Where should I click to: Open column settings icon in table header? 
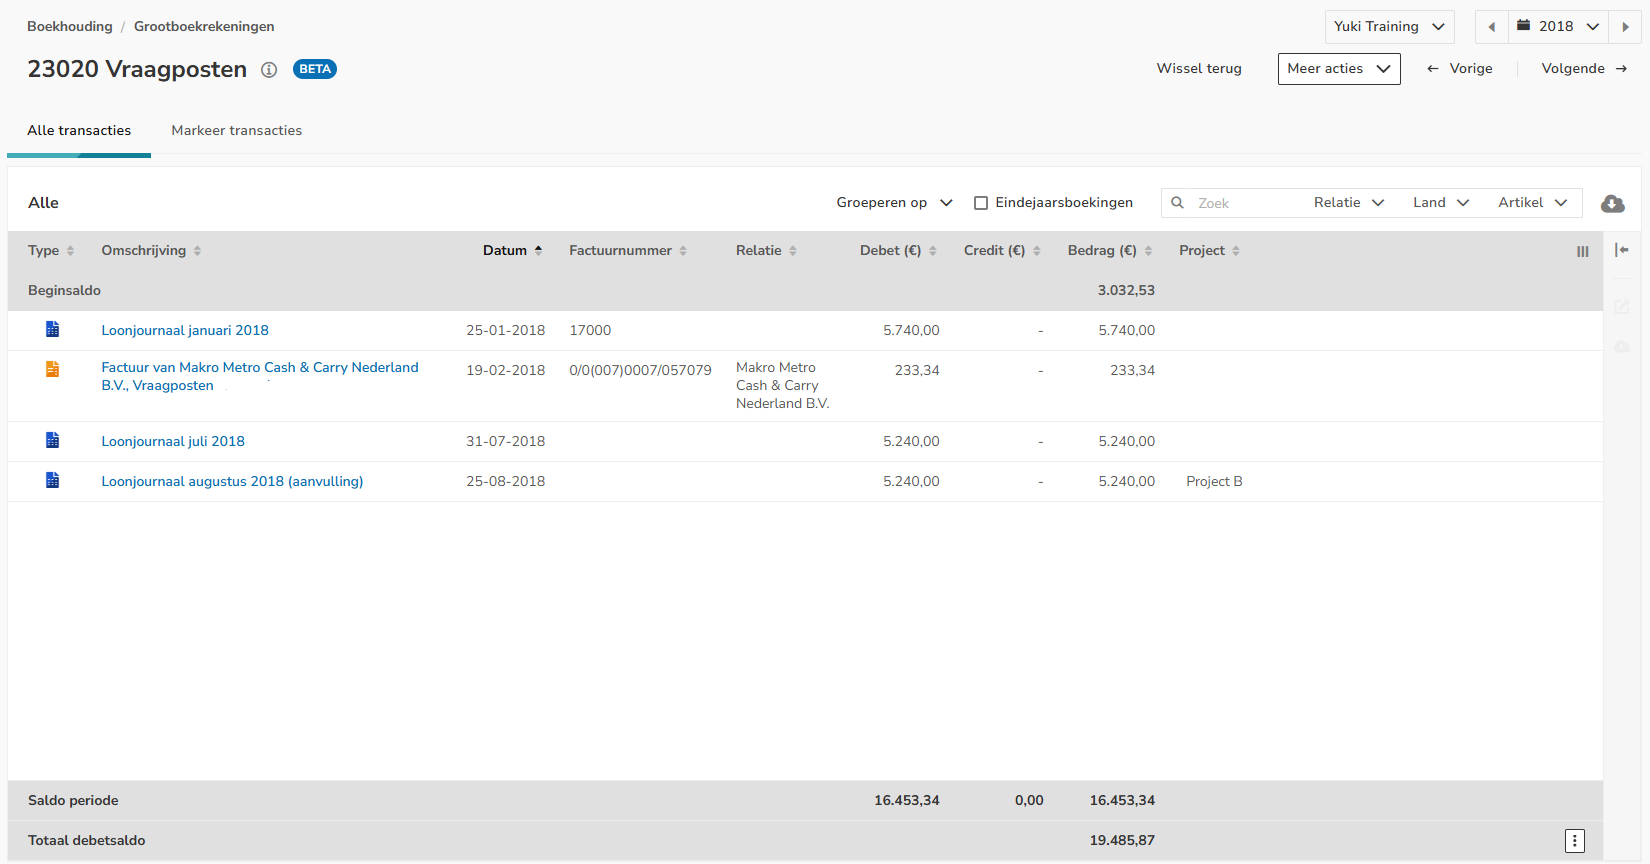1582,251
